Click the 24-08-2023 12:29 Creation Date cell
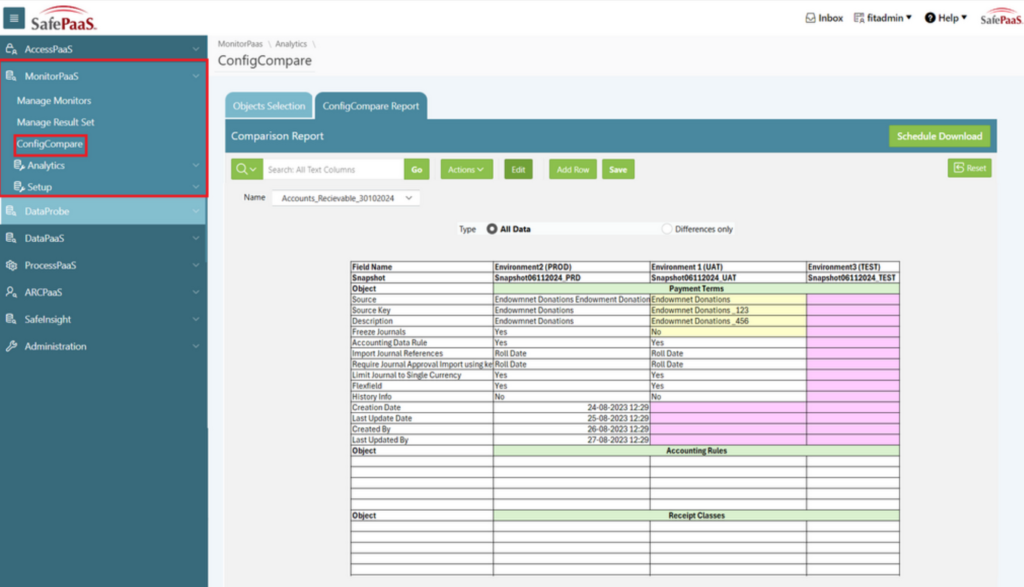The width and height of the screenshot is (1024, 587). [571, 407]
